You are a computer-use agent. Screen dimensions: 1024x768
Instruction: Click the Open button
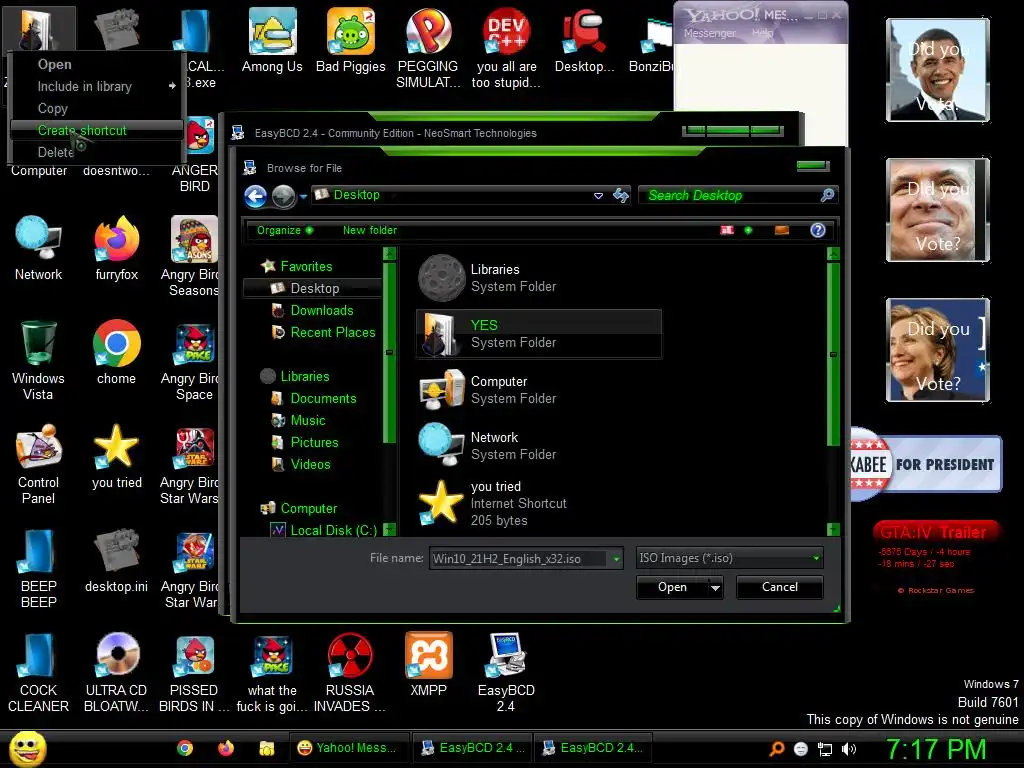672,587
